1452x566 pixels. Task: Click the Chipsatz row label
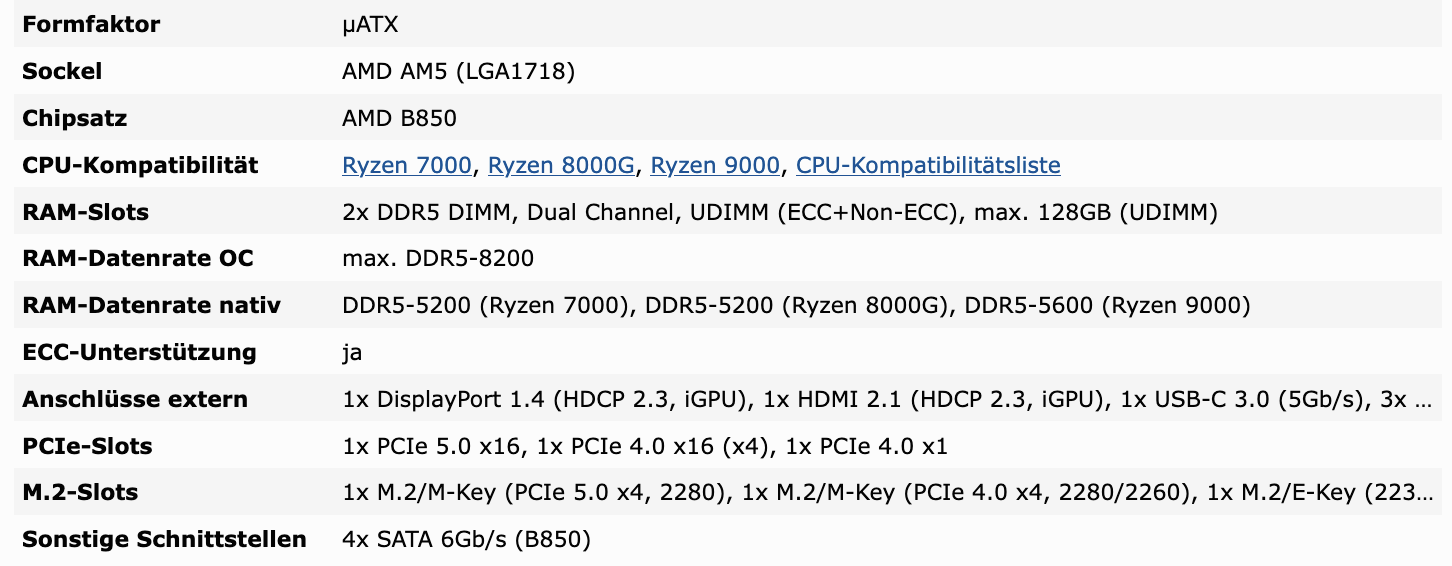point(75,118)
